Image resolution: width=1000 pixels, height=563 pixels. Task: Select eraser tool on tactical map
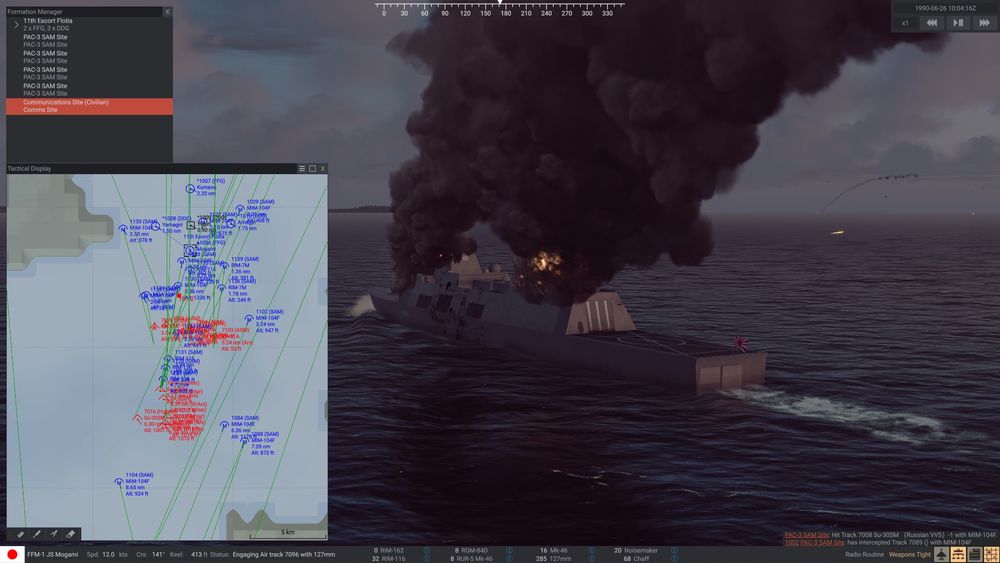(x=71, y=534)
